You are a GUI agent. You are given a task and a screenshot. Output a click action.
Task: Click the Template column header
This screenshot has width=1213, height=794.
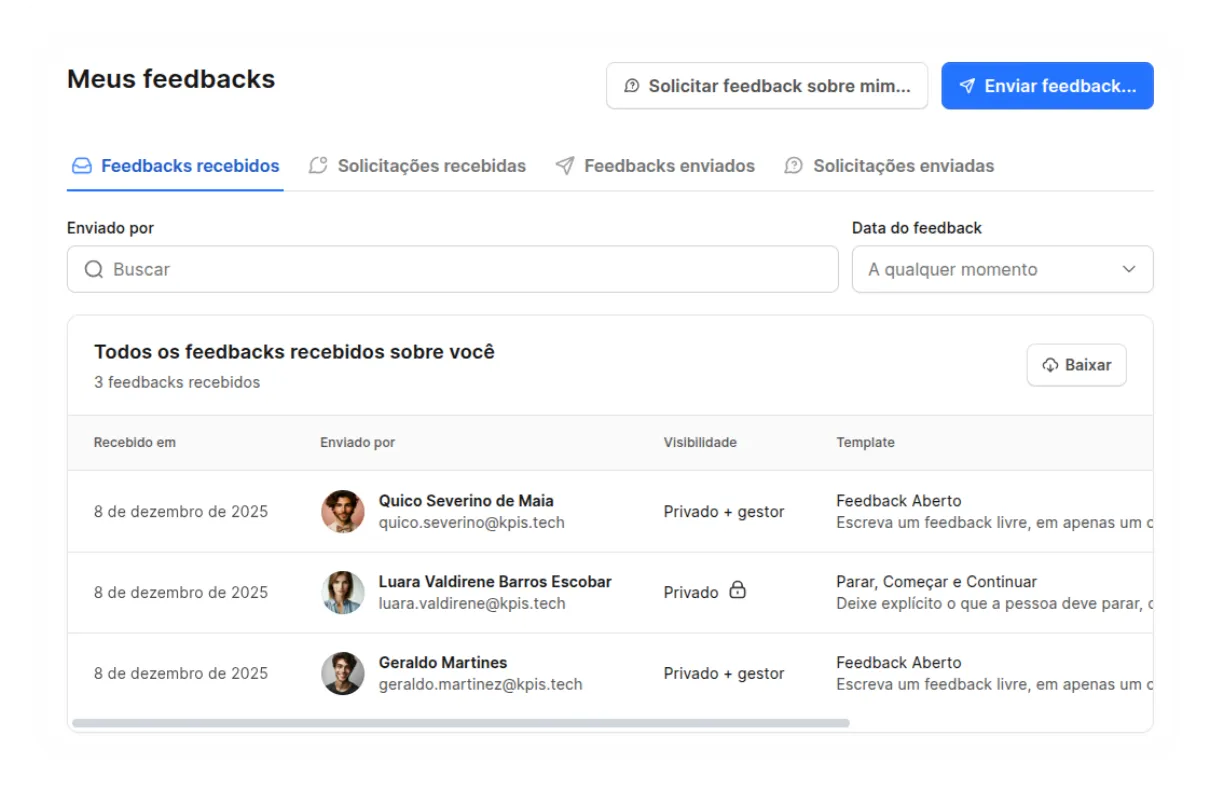865,442
